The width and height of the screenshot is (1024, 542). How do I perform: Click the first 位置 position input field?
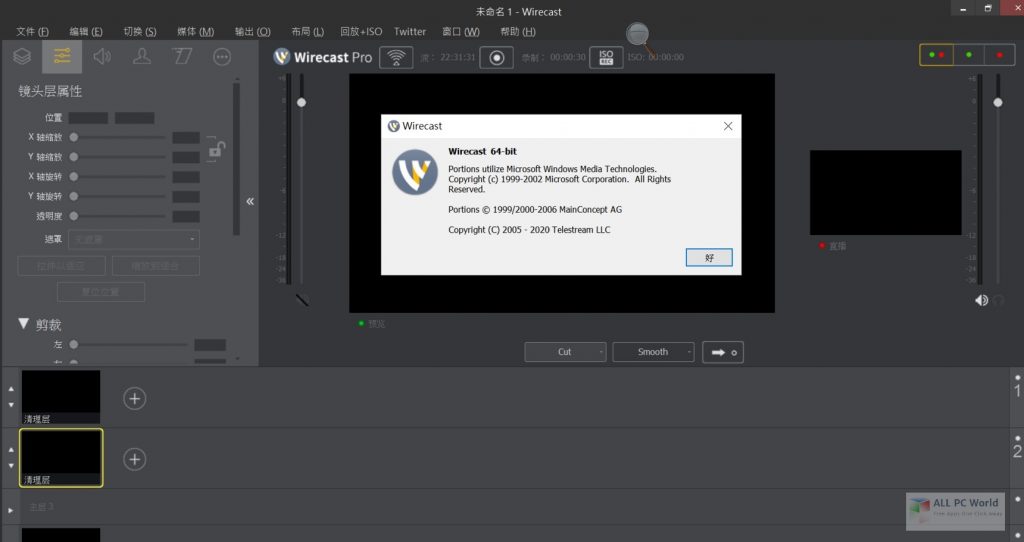[88, 118]
